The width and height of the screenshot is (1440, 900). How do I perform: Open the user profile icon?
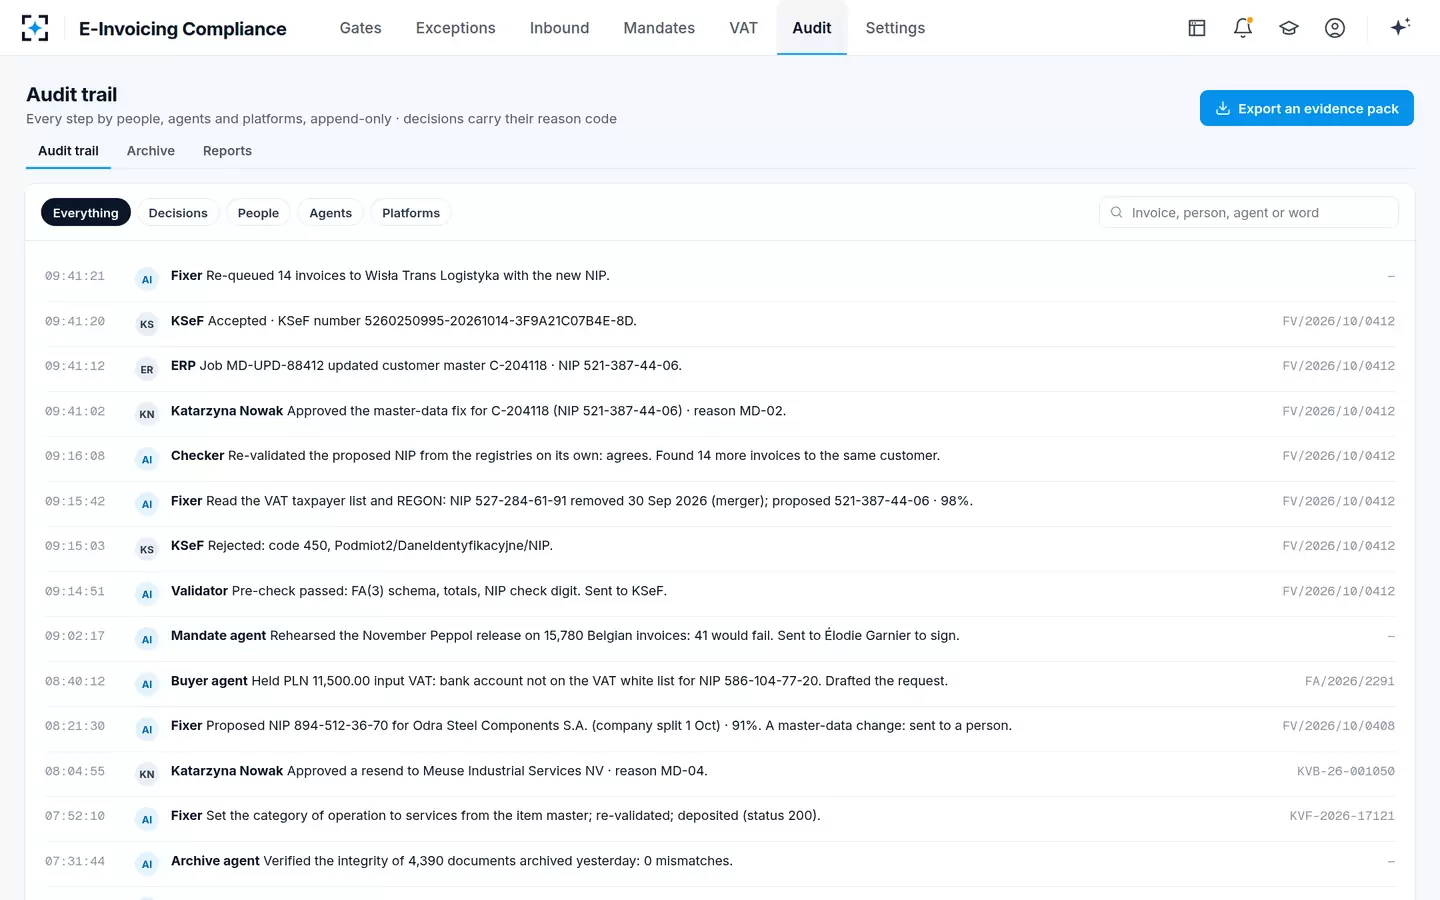(x=1335, y=28)
